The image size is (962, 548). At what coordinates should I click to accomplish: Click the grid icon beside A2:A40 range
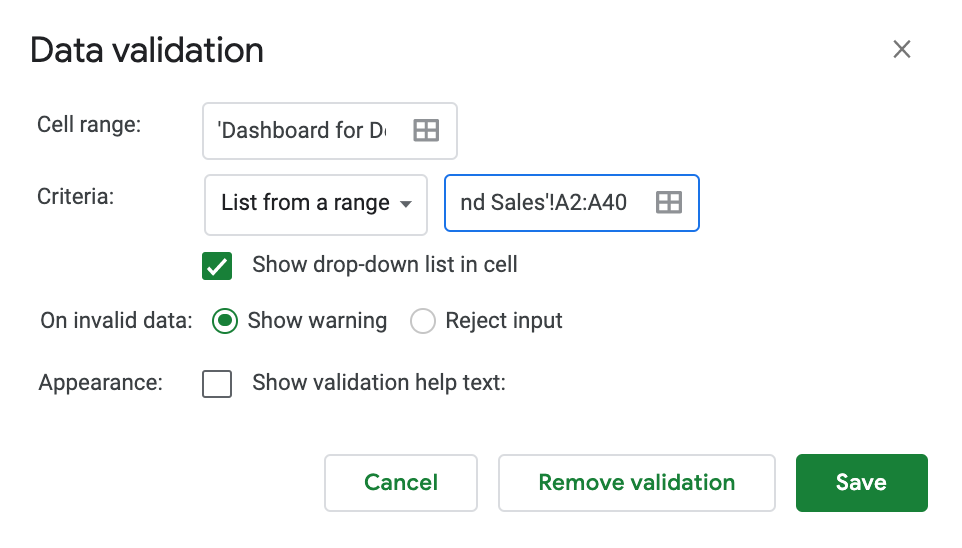[668, 203]
